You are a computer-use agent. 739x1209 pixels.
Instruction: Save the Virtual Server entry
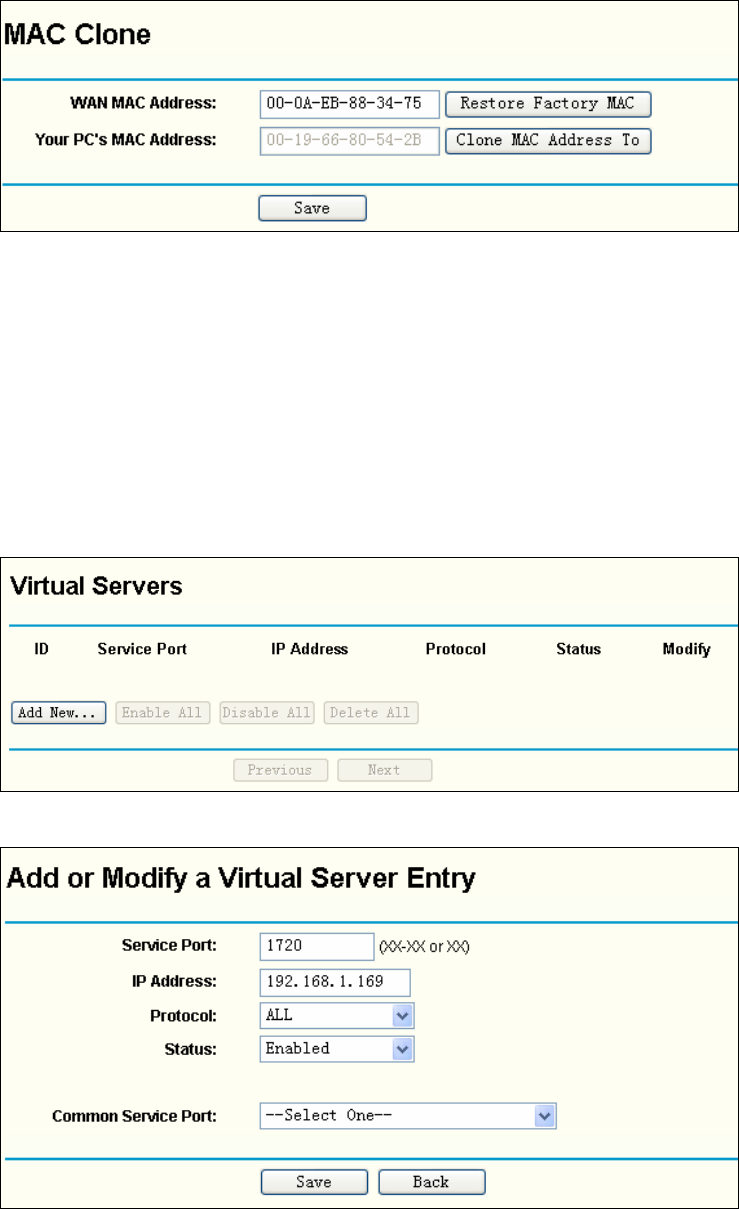(314, 1182)
